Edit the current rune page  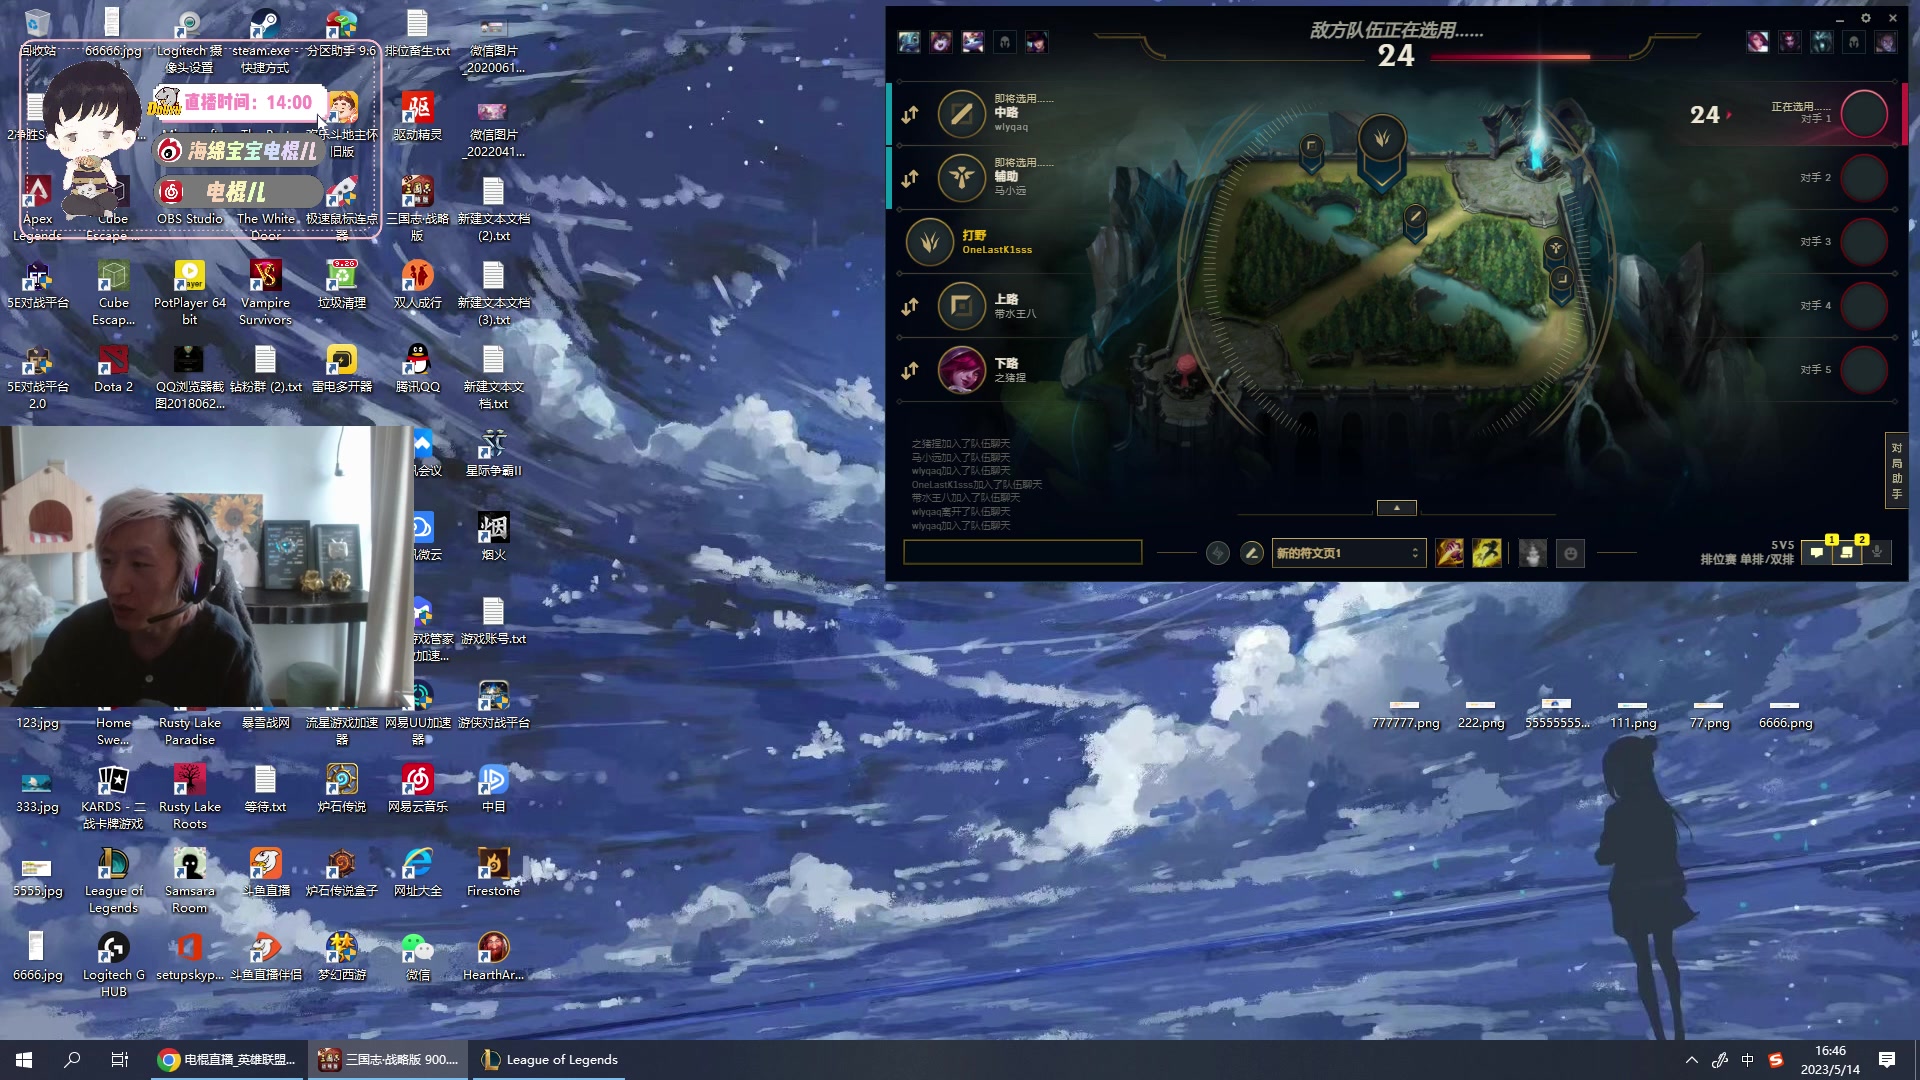(1251, 553)
